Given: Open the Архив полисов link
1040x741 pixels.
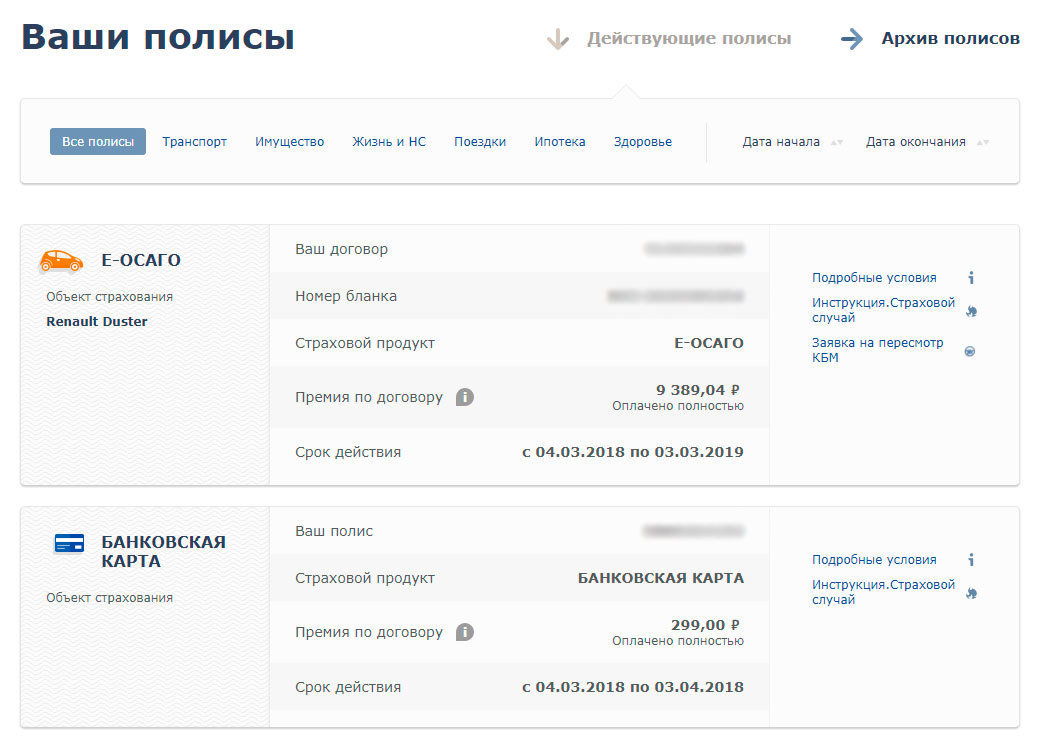Looking at the screenshot, I should coord(950,38).
